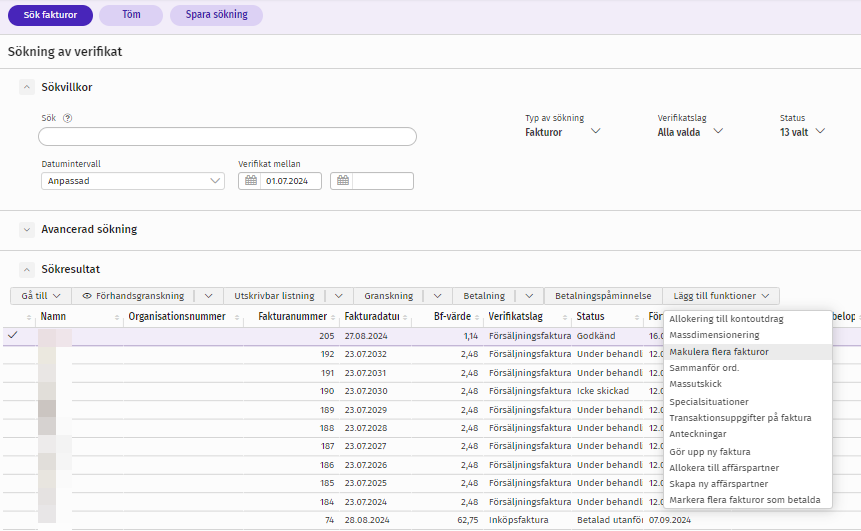Open the Sök help question mark icon
This screenshot has width=861, height=531.
pyautogui.click(x=68, y=118)
